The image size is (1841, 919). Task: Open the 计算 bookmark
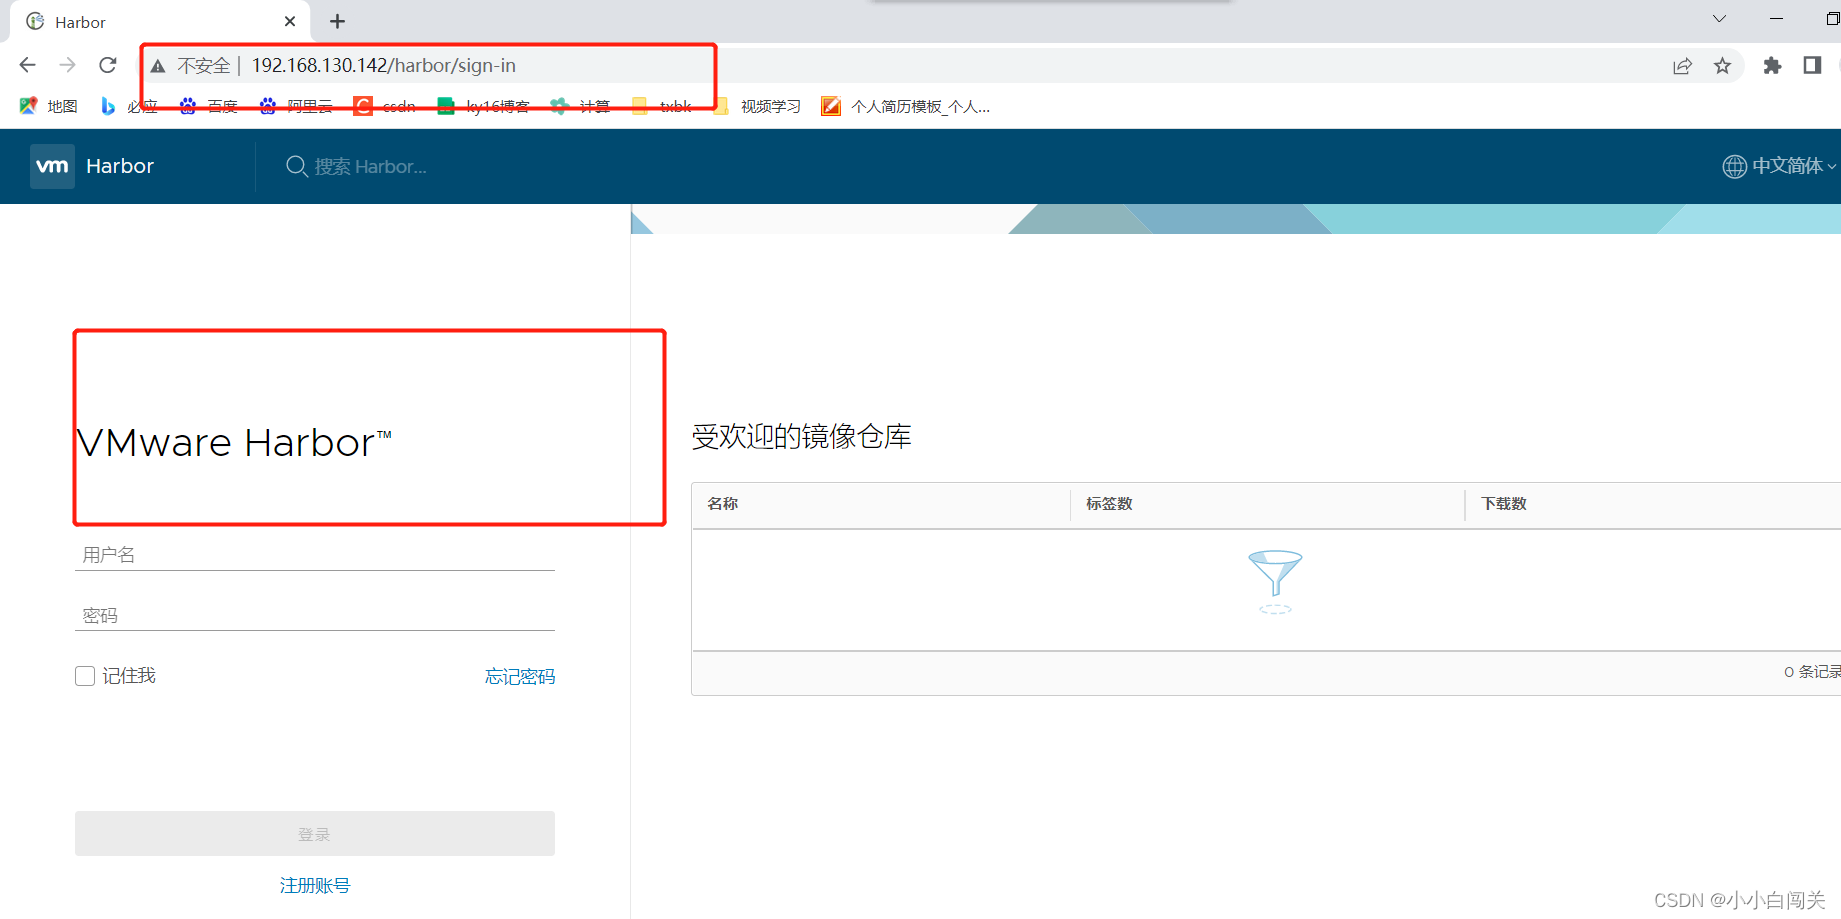580,106
